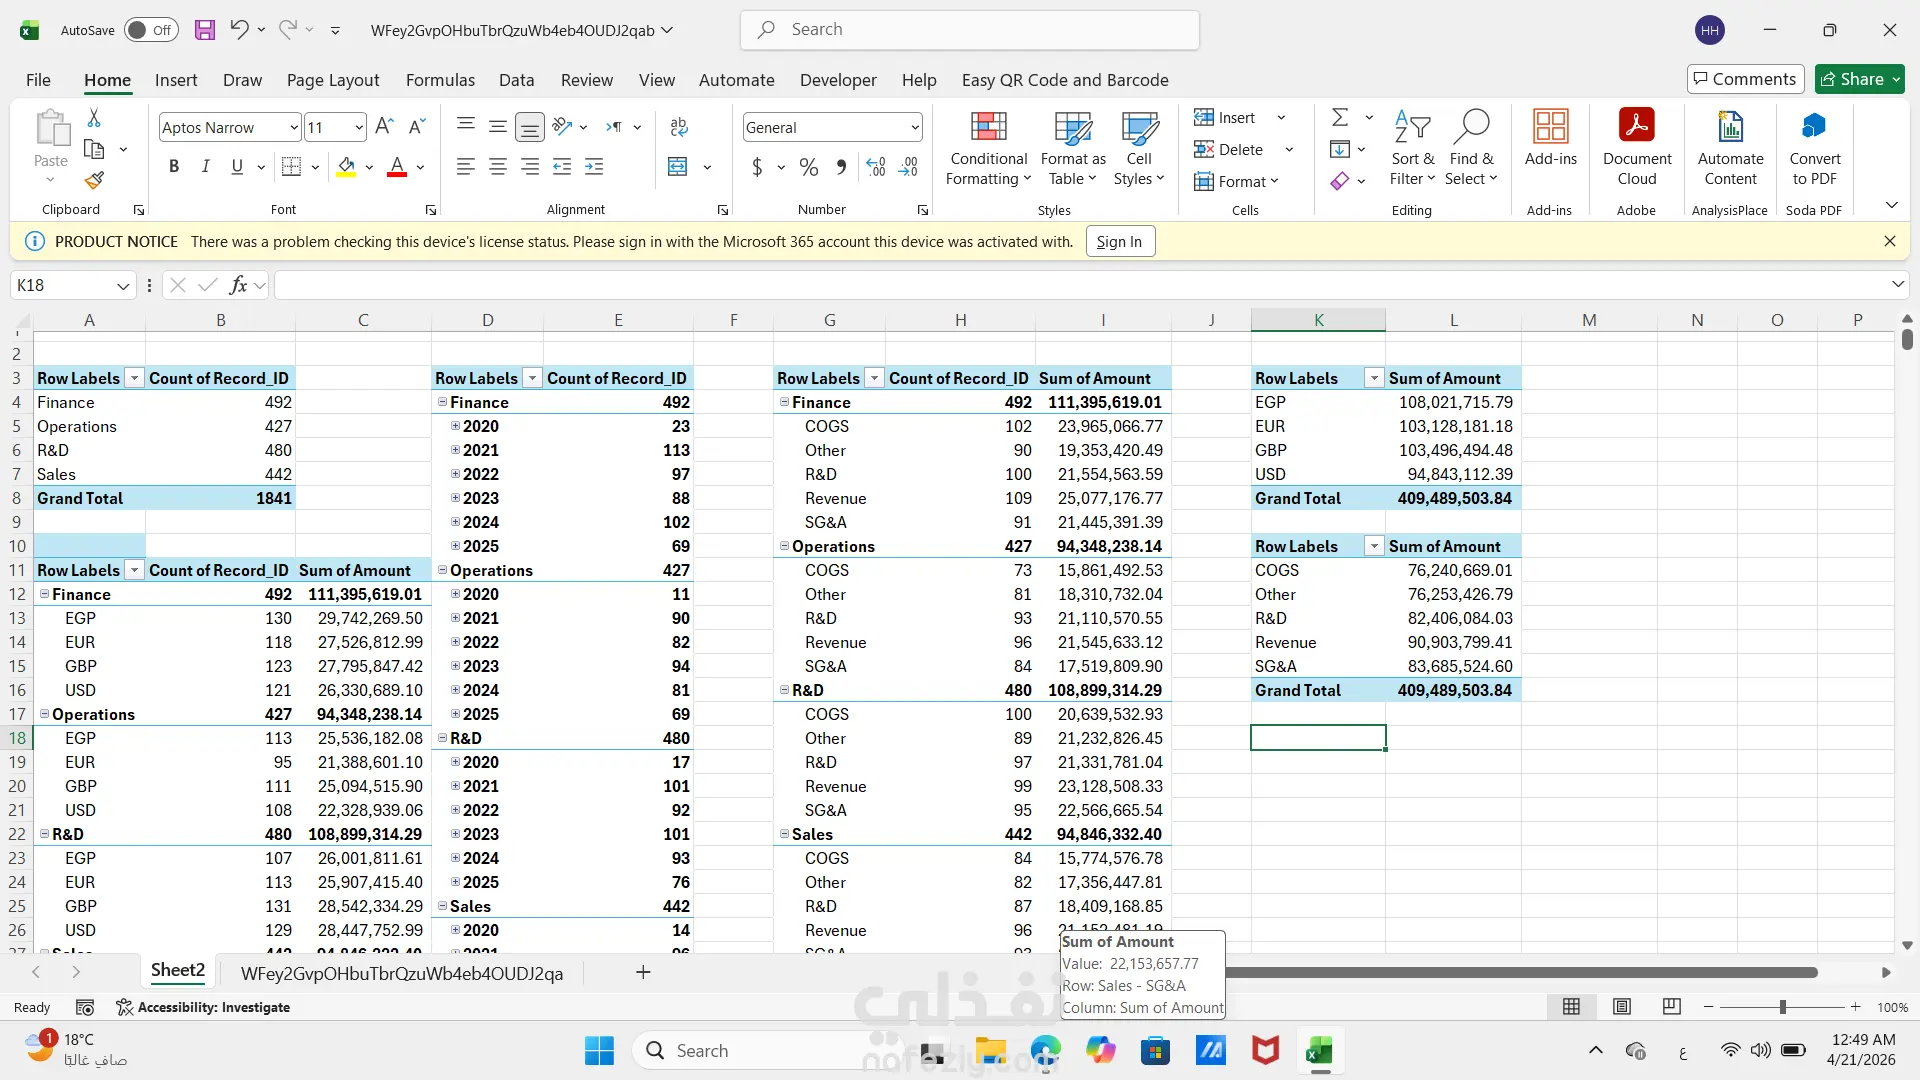
Task: Open the Fill Color yellow swatch
Action: pos(346,167)
